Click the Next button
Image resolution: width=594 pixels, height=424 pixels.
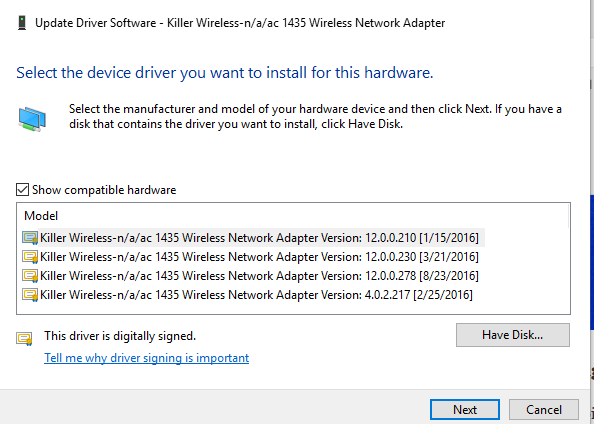465,410
